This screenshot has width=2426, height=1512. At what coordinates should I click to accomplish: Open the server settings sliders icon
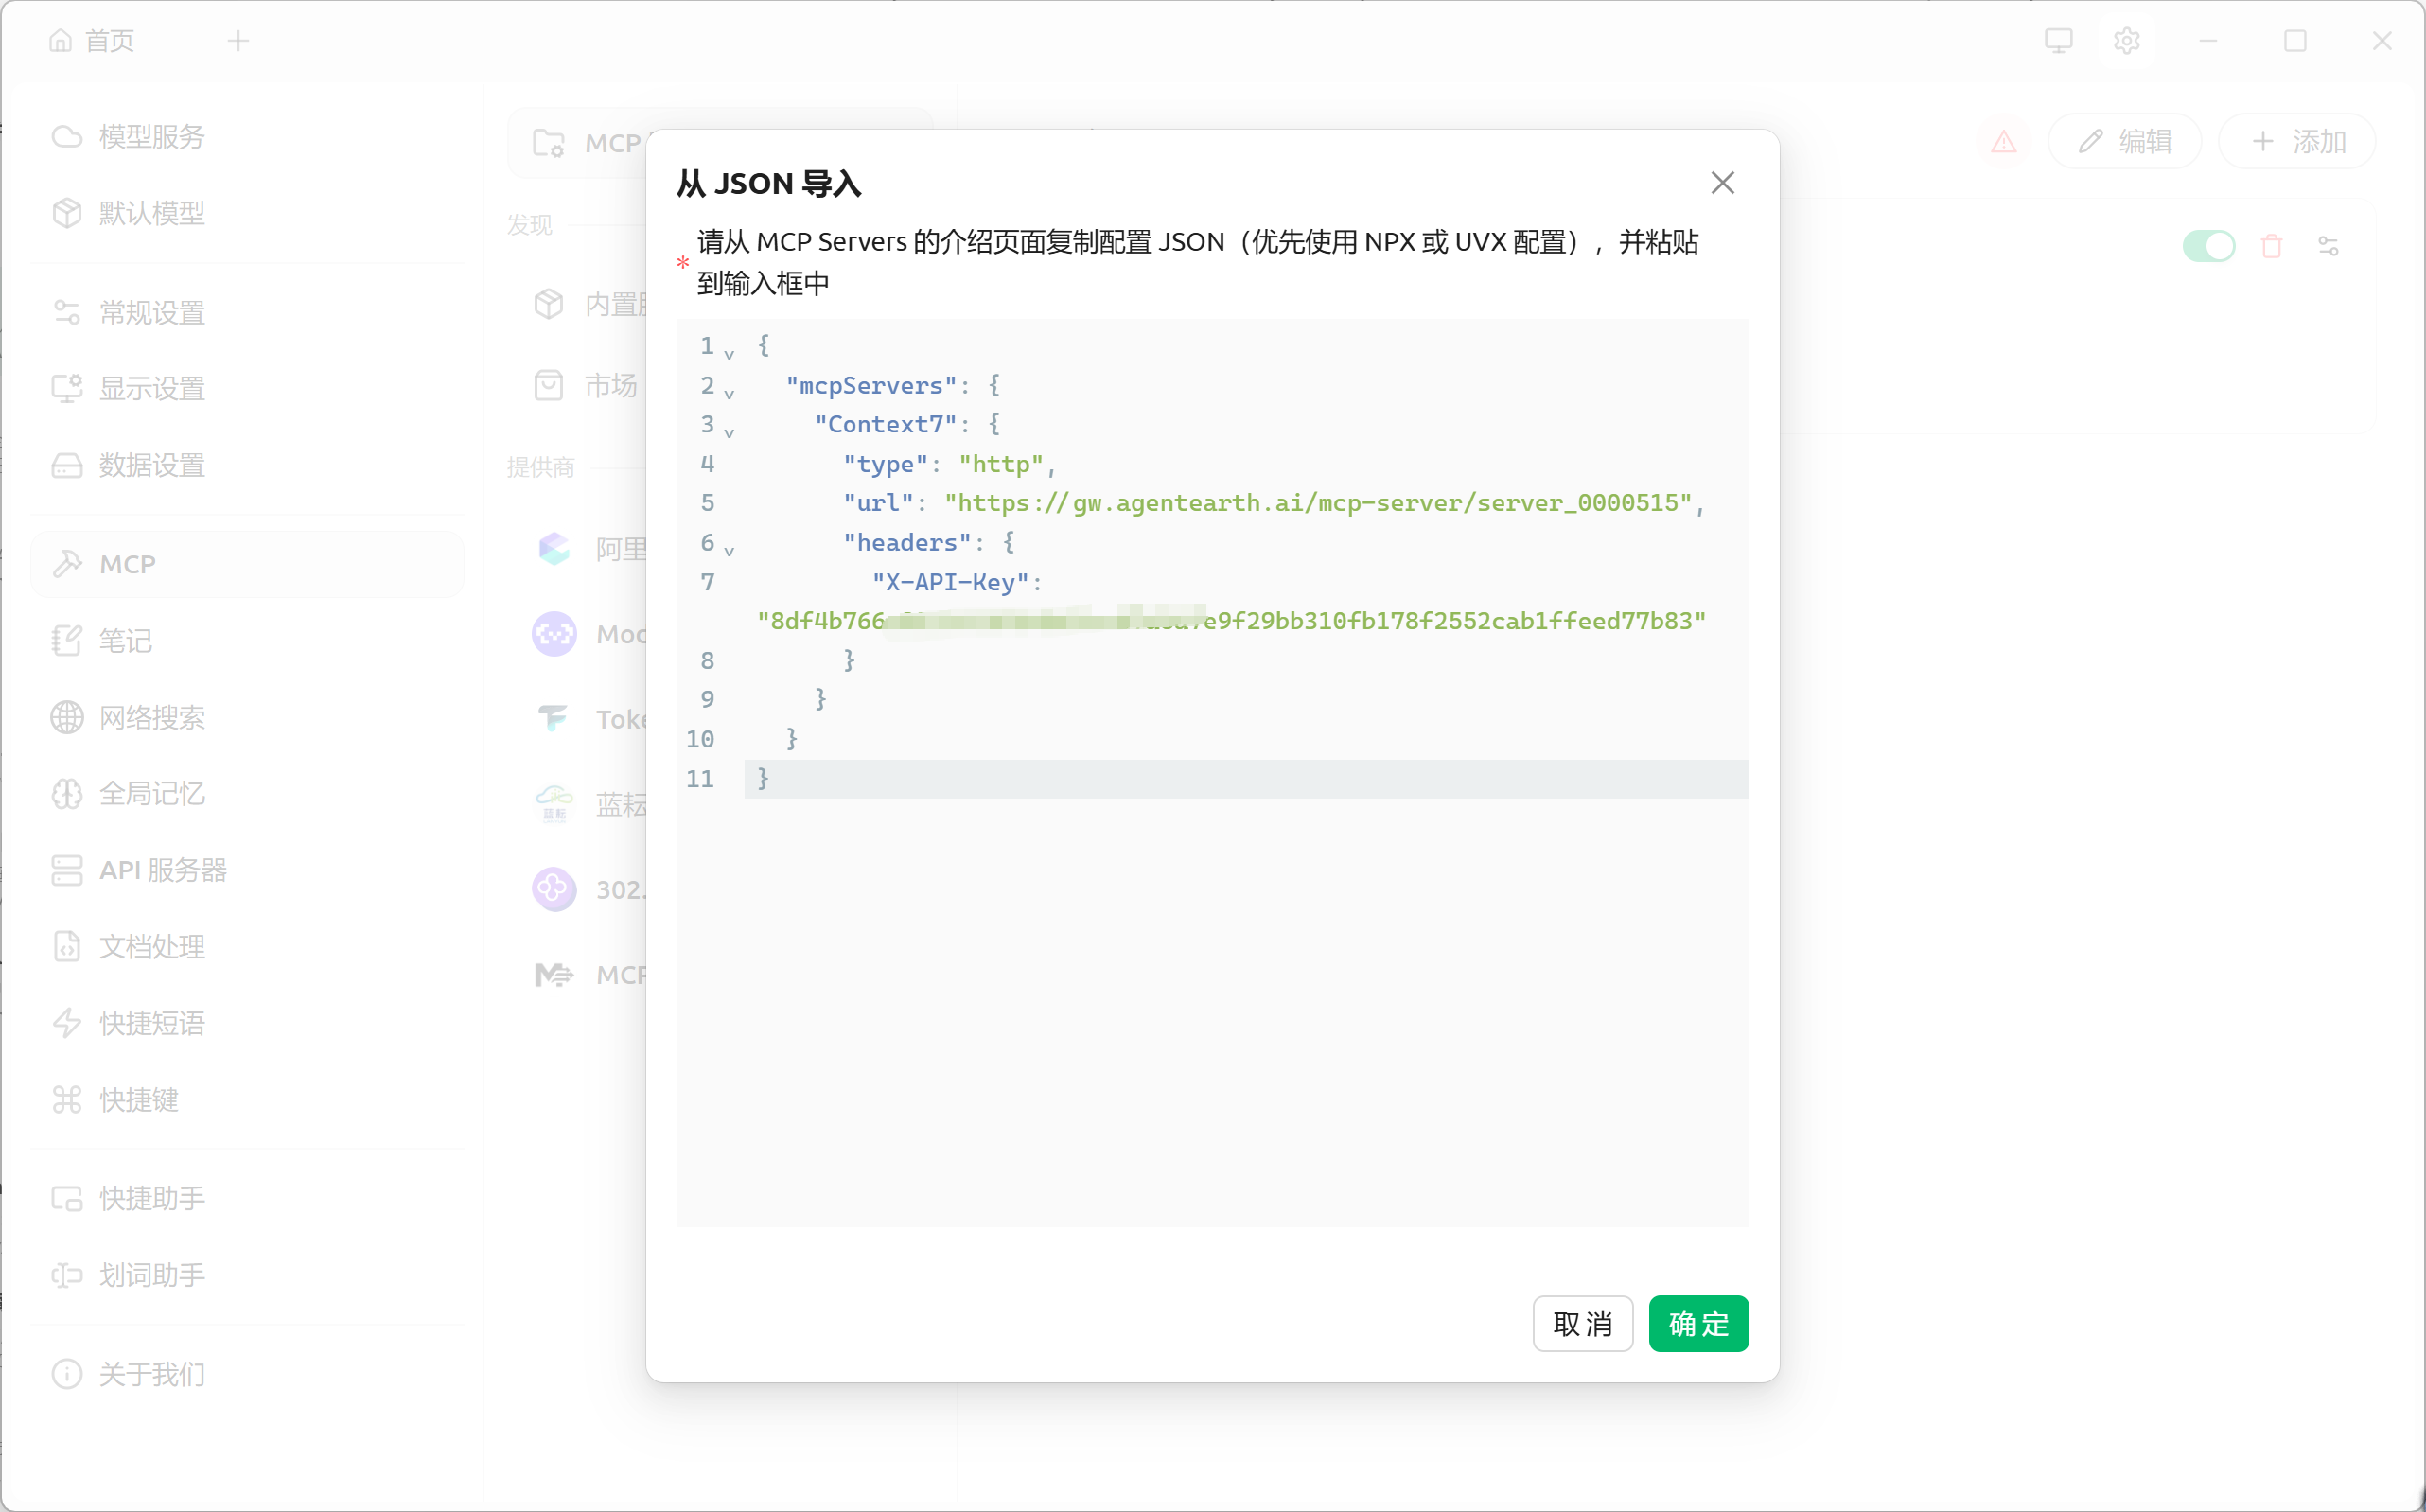pyautogui.click(x=2328, y=246)
